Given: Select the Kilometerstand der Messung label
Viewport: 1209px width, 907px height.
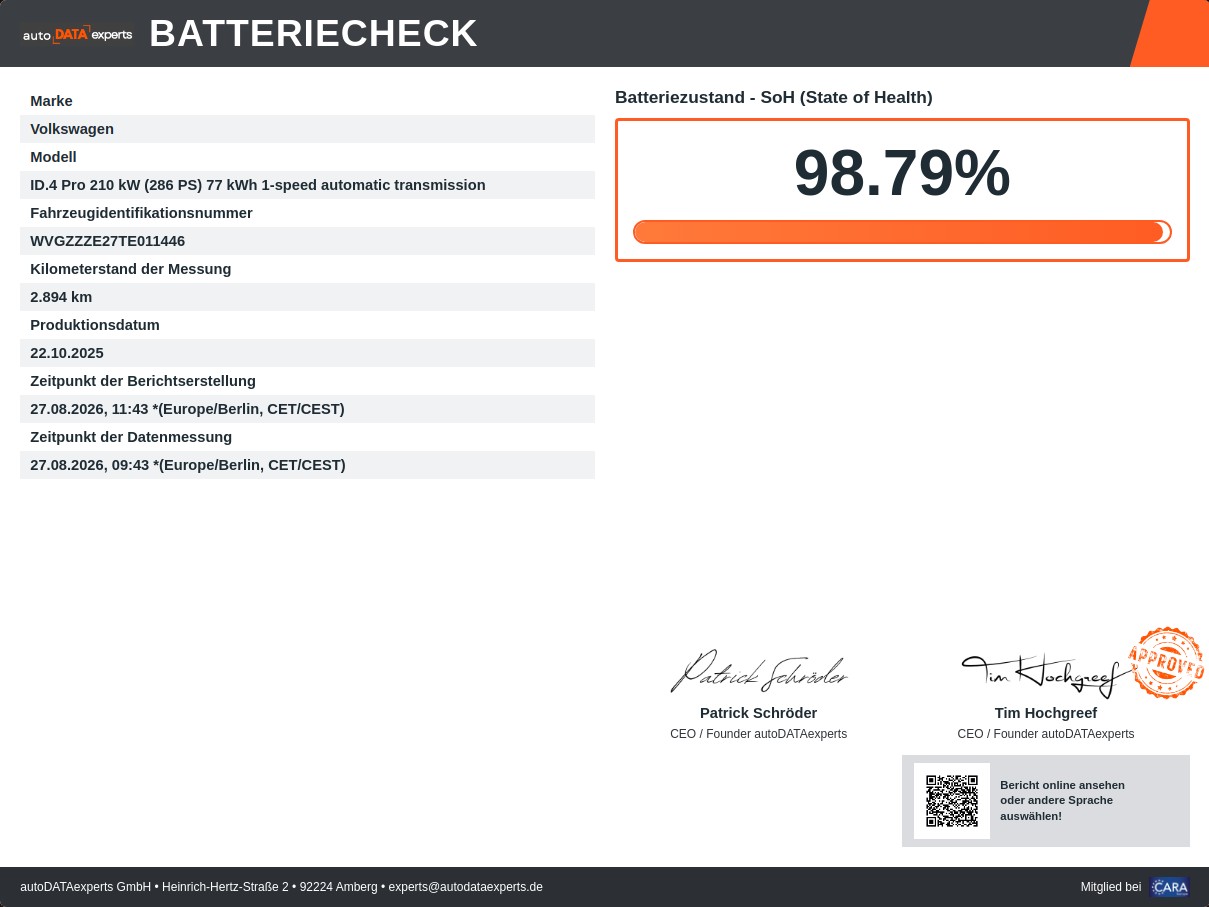Looking at the screenshot, I should point(131,269).
